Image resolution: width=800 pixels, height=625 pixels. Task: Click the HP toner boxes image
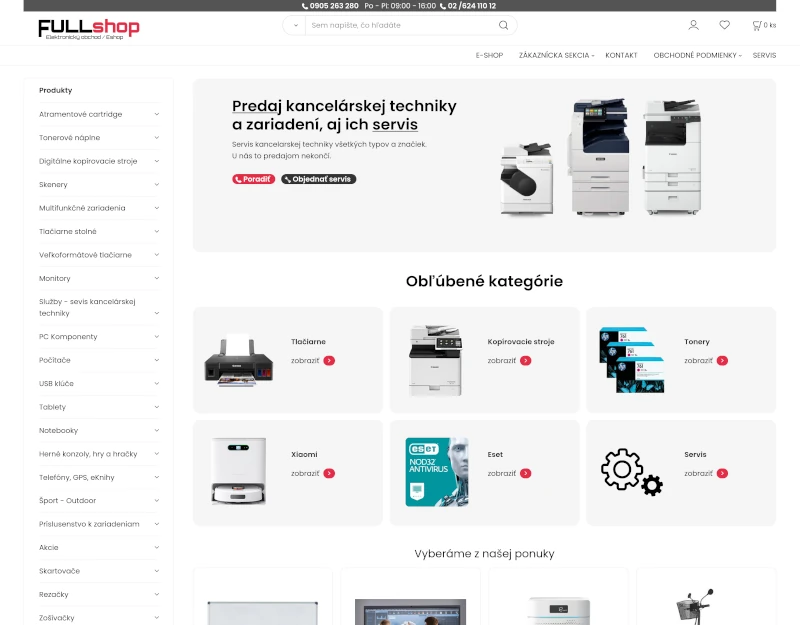point(632,360)
